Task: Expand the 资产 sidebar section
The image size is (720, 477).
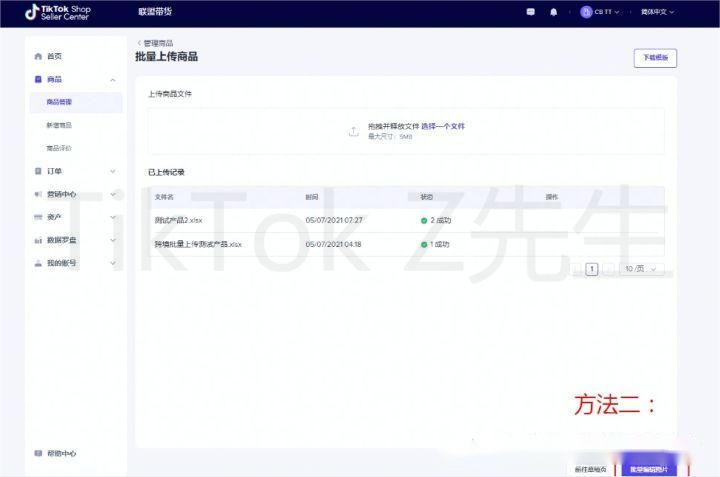Action: (113, 217)
